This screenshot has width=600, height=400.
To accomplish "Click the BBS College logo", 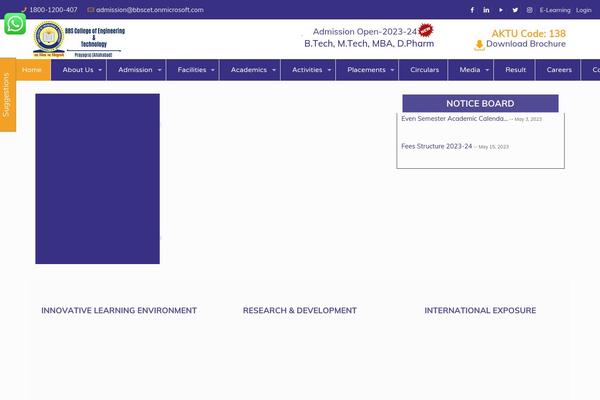I will [x=79, y=39].
